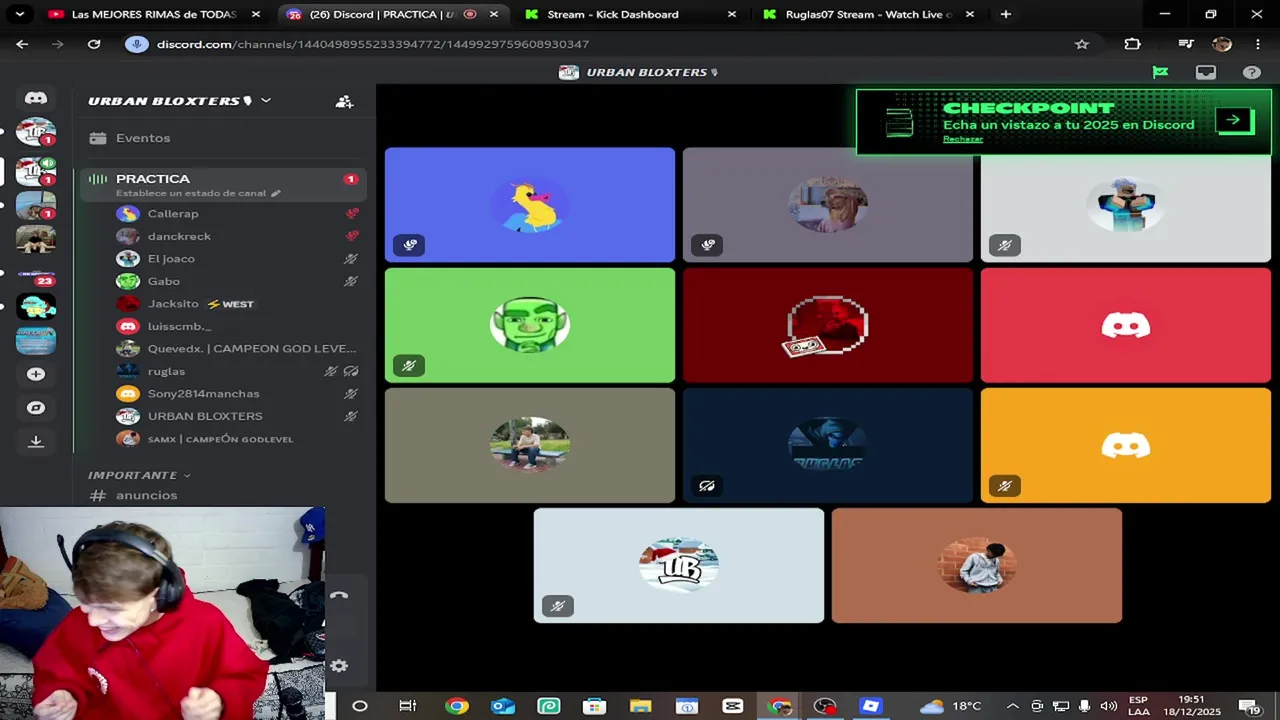Click the Download Apps arrow icon

36,441
